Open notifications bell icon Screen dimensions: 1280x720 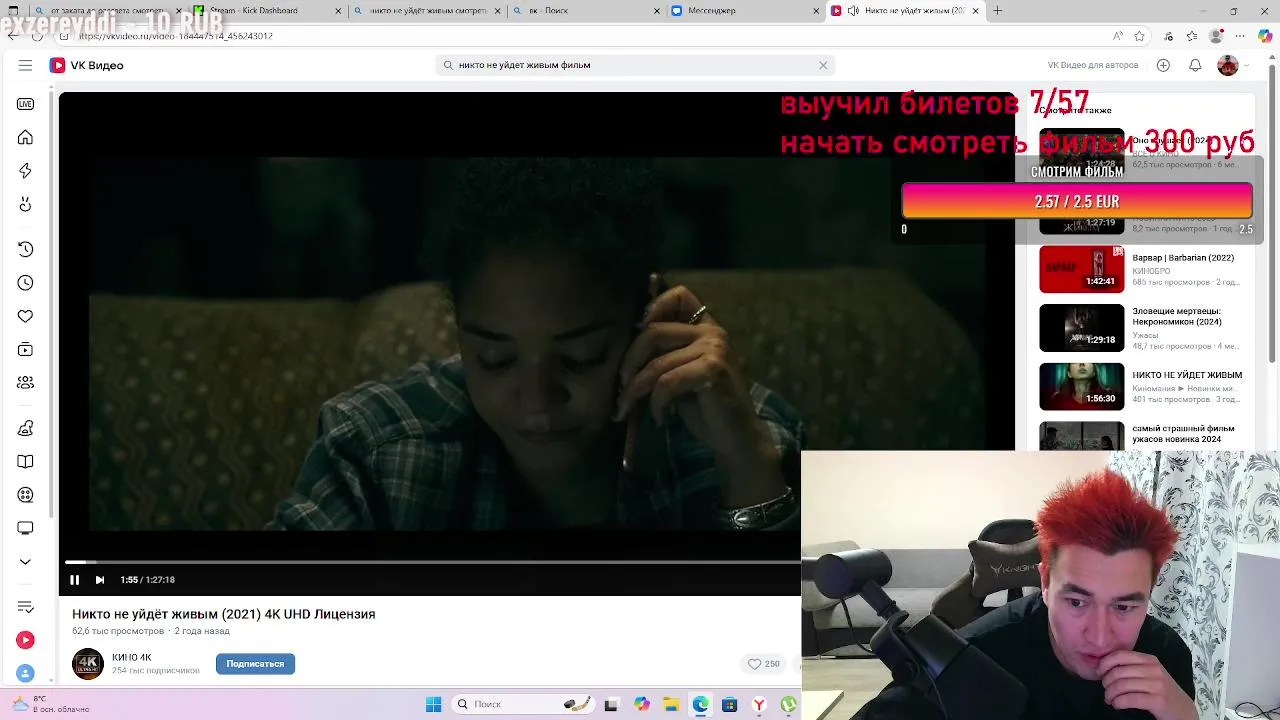click(1195, 65)
